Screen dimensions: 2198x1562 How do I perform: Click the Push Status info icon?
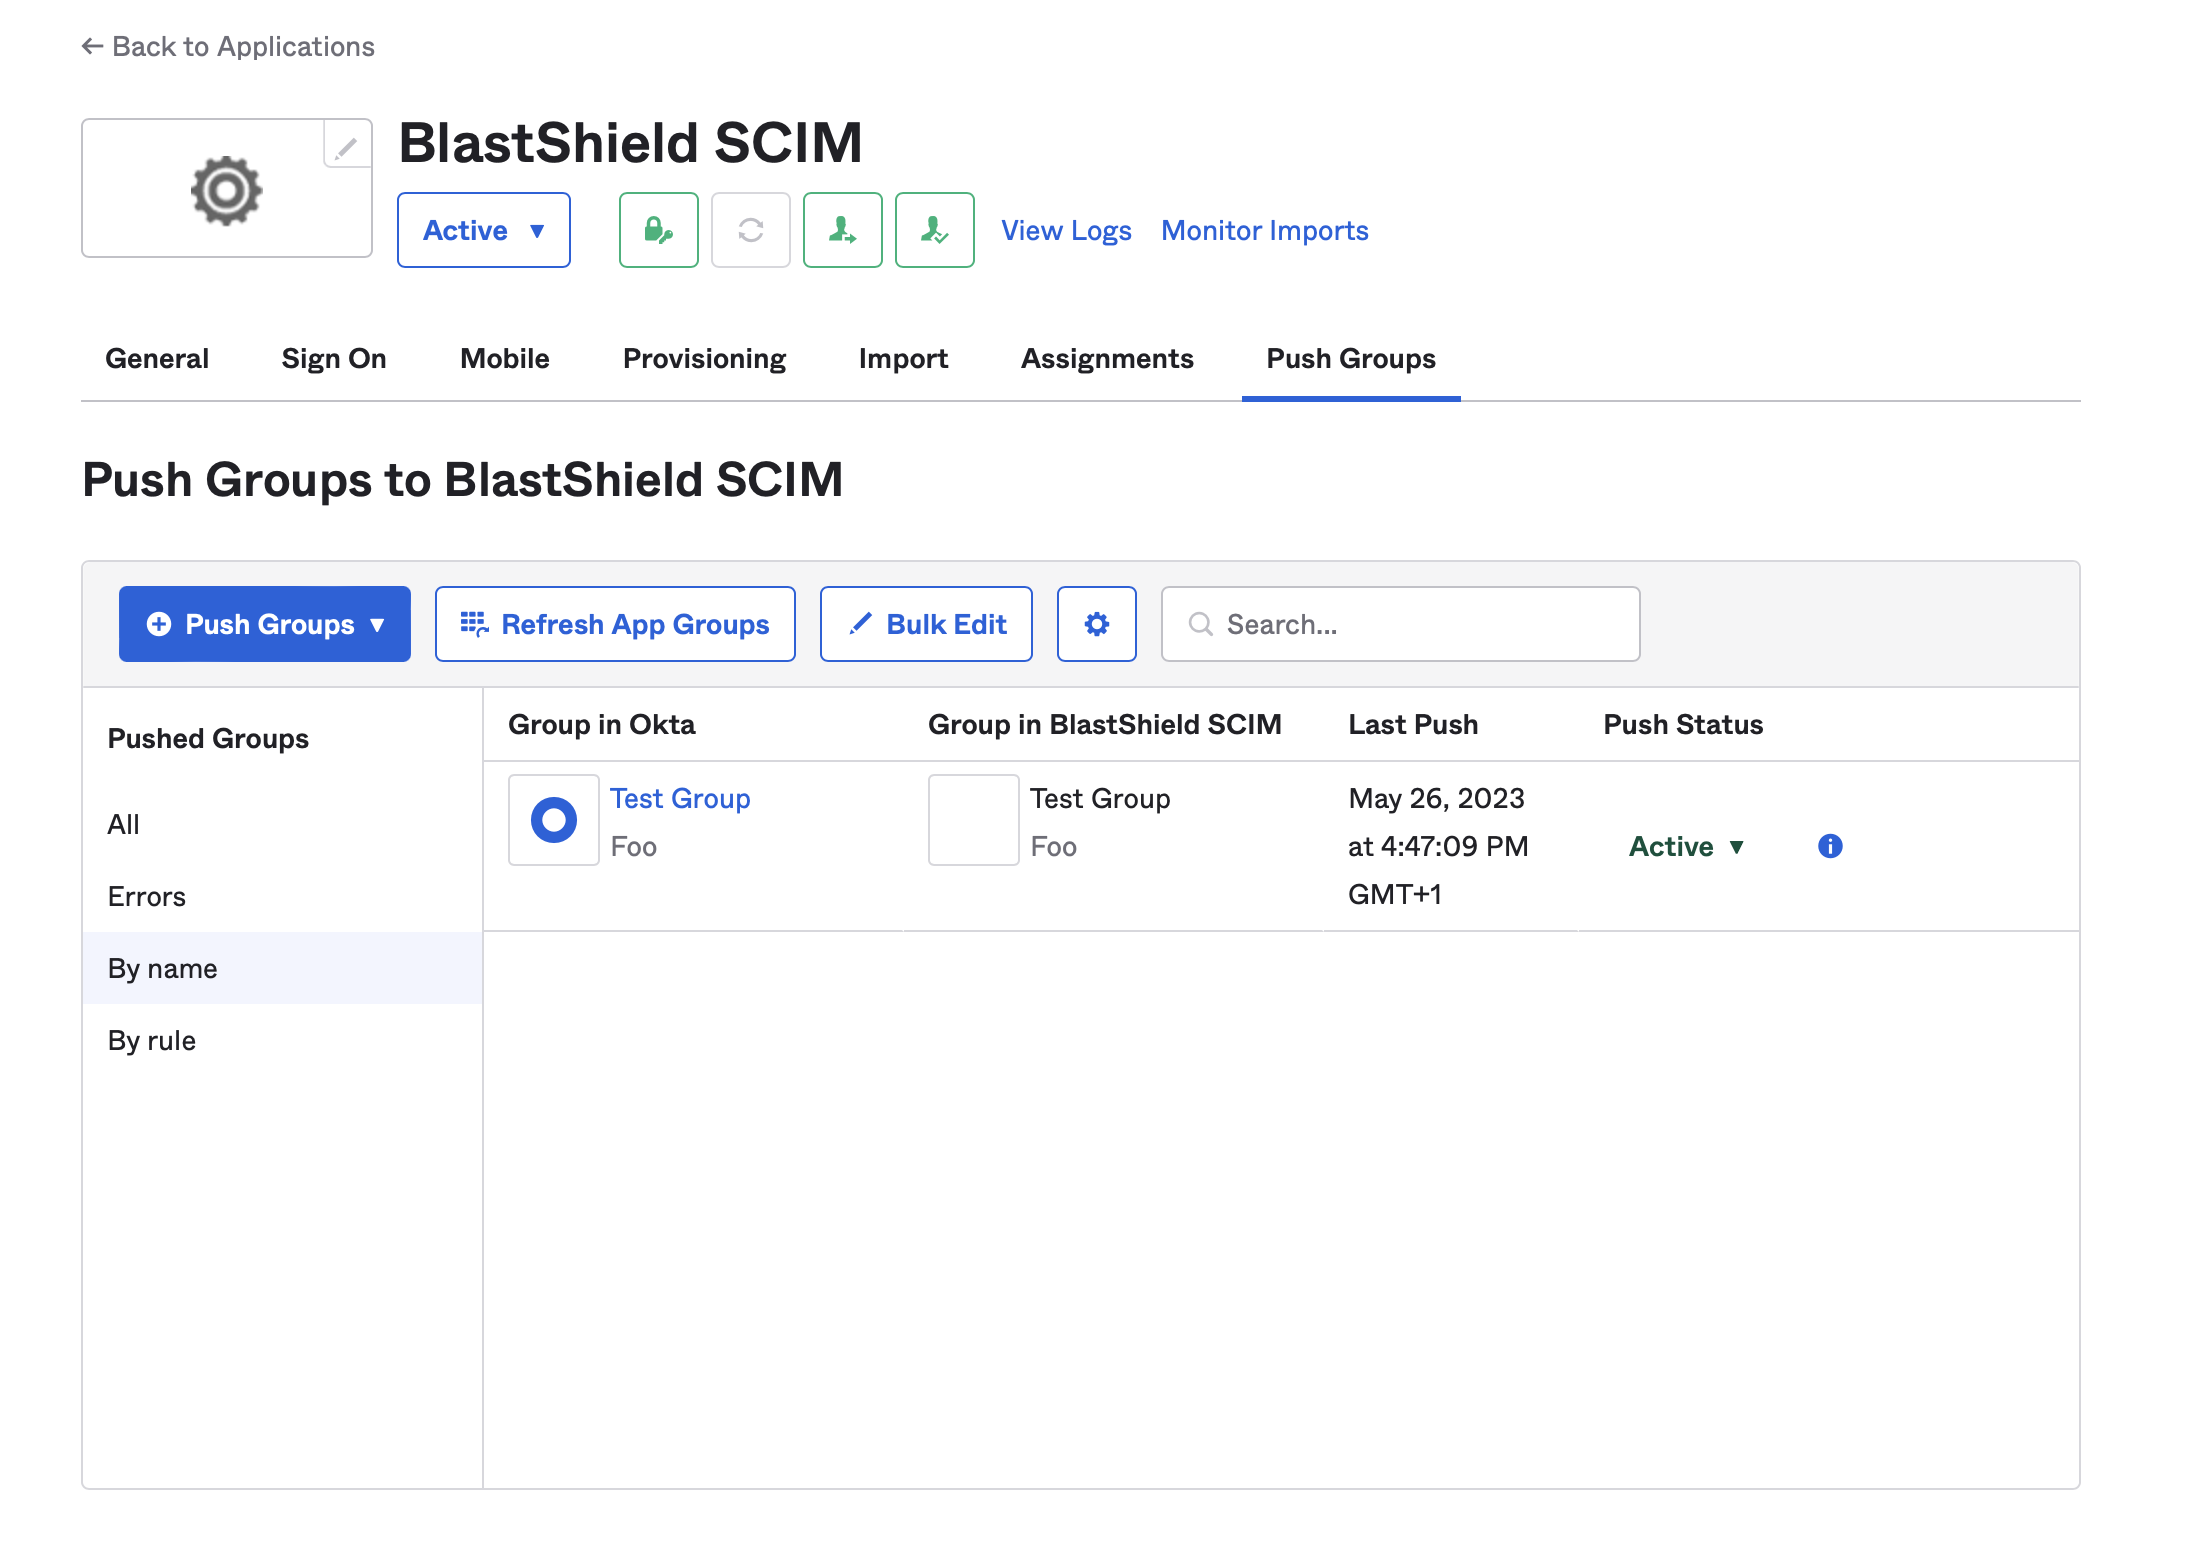pyautogui.click(x=1831, y=846)
